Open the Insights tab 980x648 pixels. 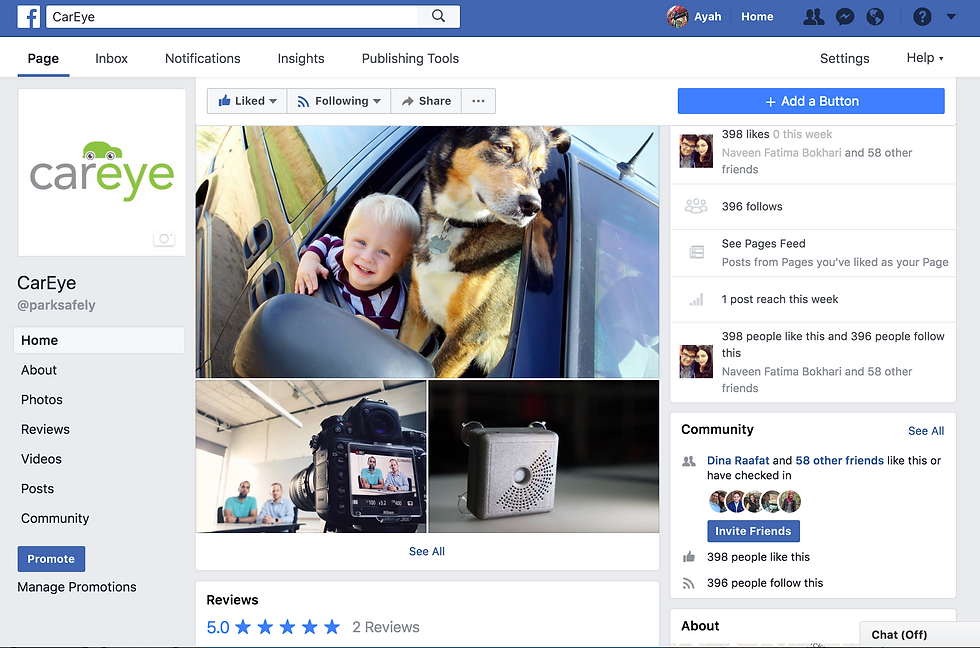[301, 59]
